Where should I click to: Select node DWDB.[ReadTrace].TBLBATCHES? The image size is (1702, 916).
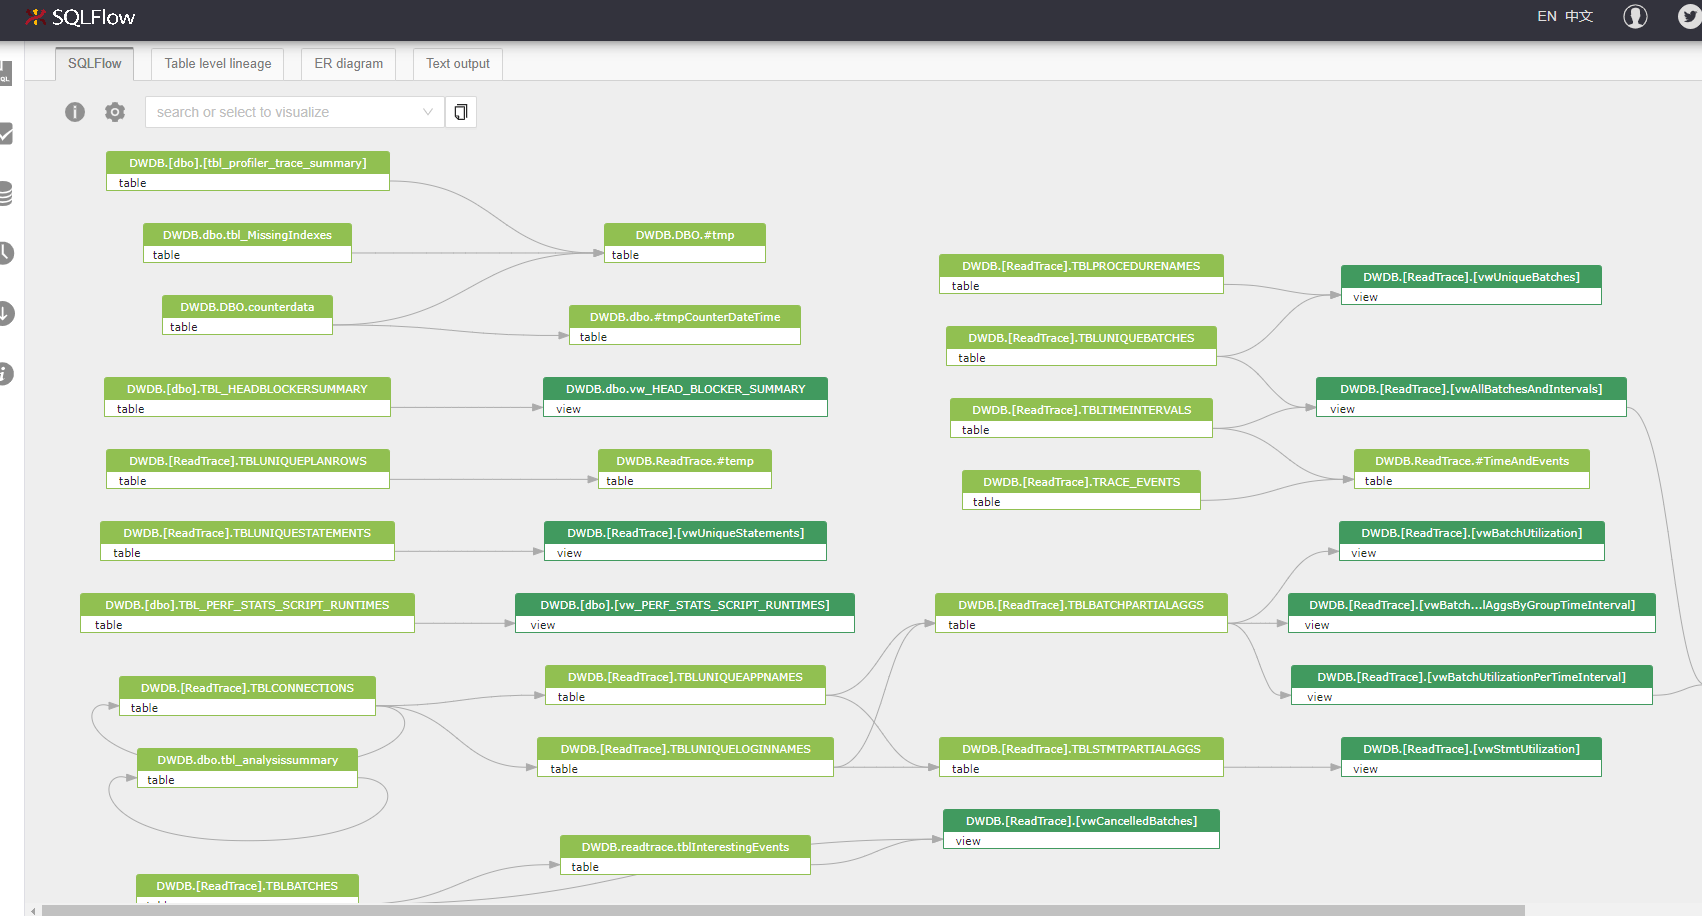click(247, 886)
